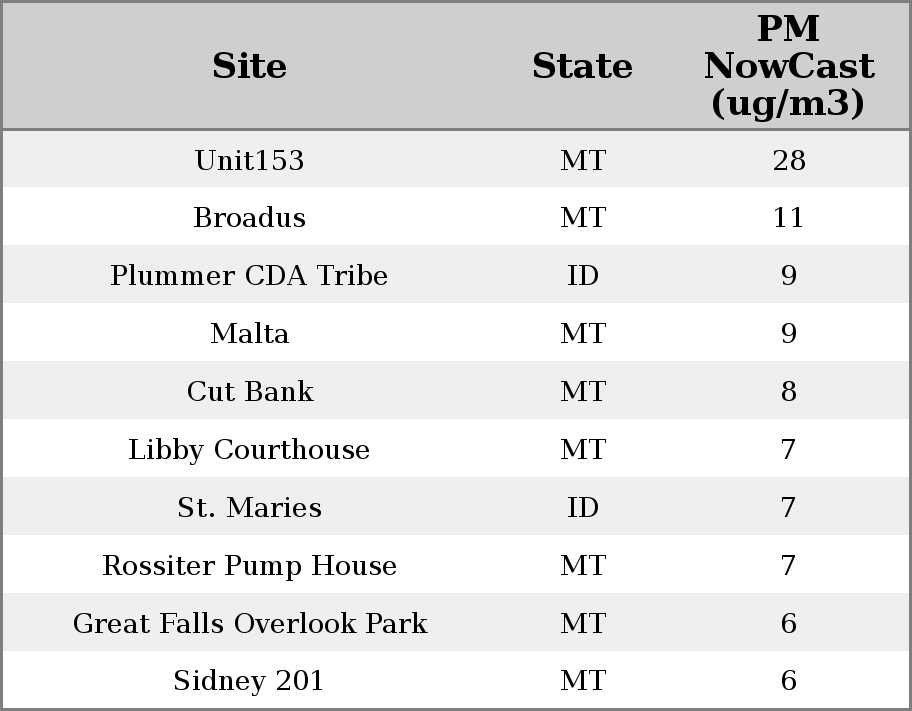912x711 pixels.
Task: Select the Sidney 201 site
Action: click(249, 681)
